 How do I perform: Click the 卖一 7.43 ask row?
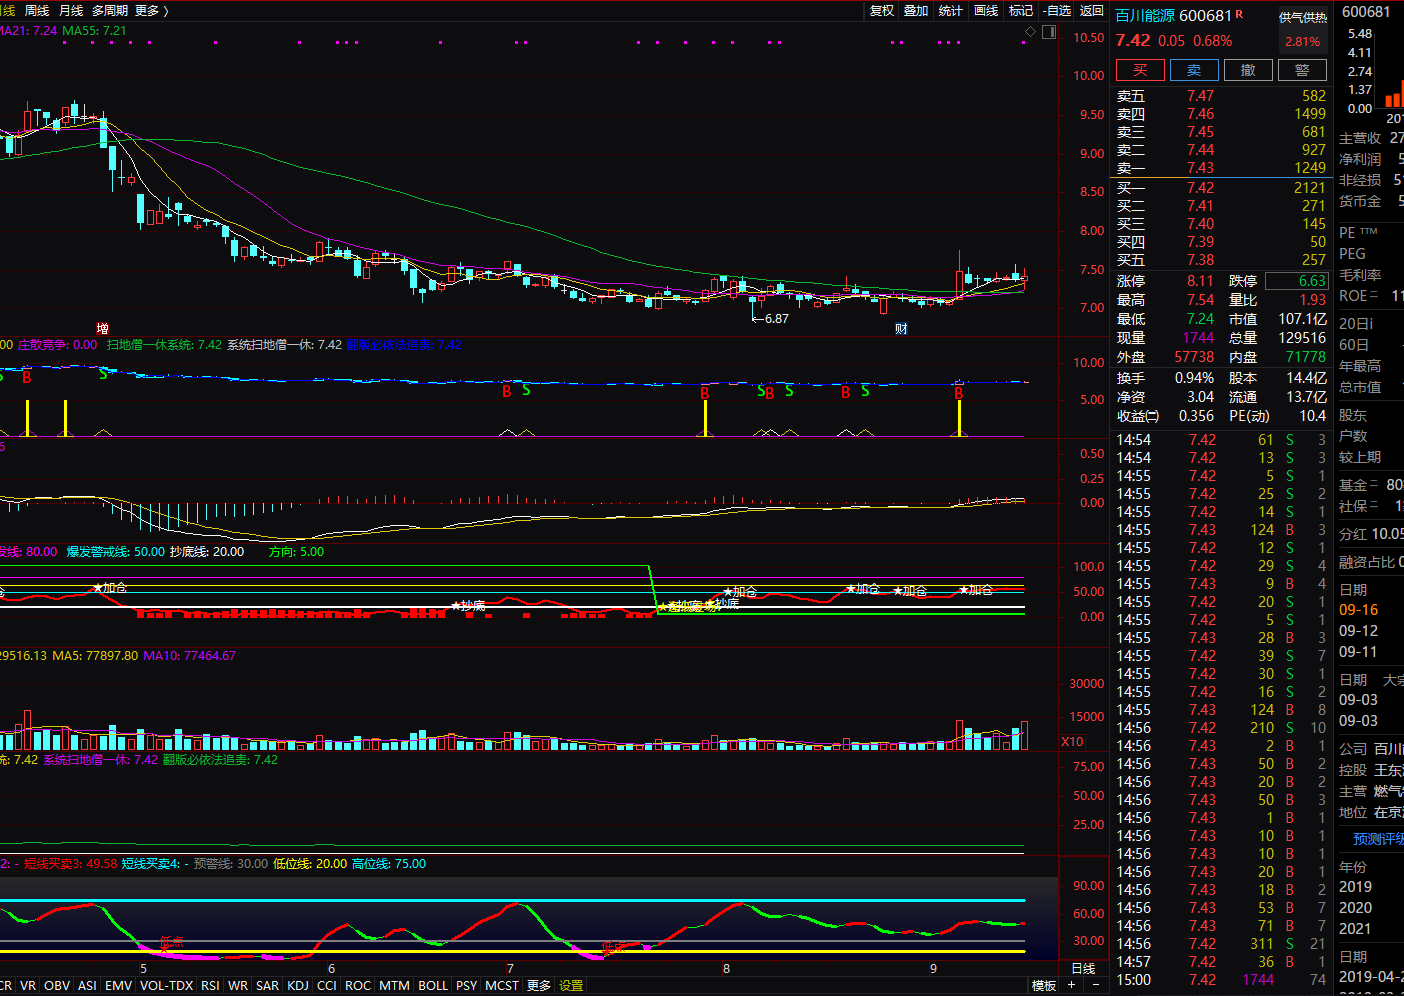pyautogui.click(x=1221, y=168)
